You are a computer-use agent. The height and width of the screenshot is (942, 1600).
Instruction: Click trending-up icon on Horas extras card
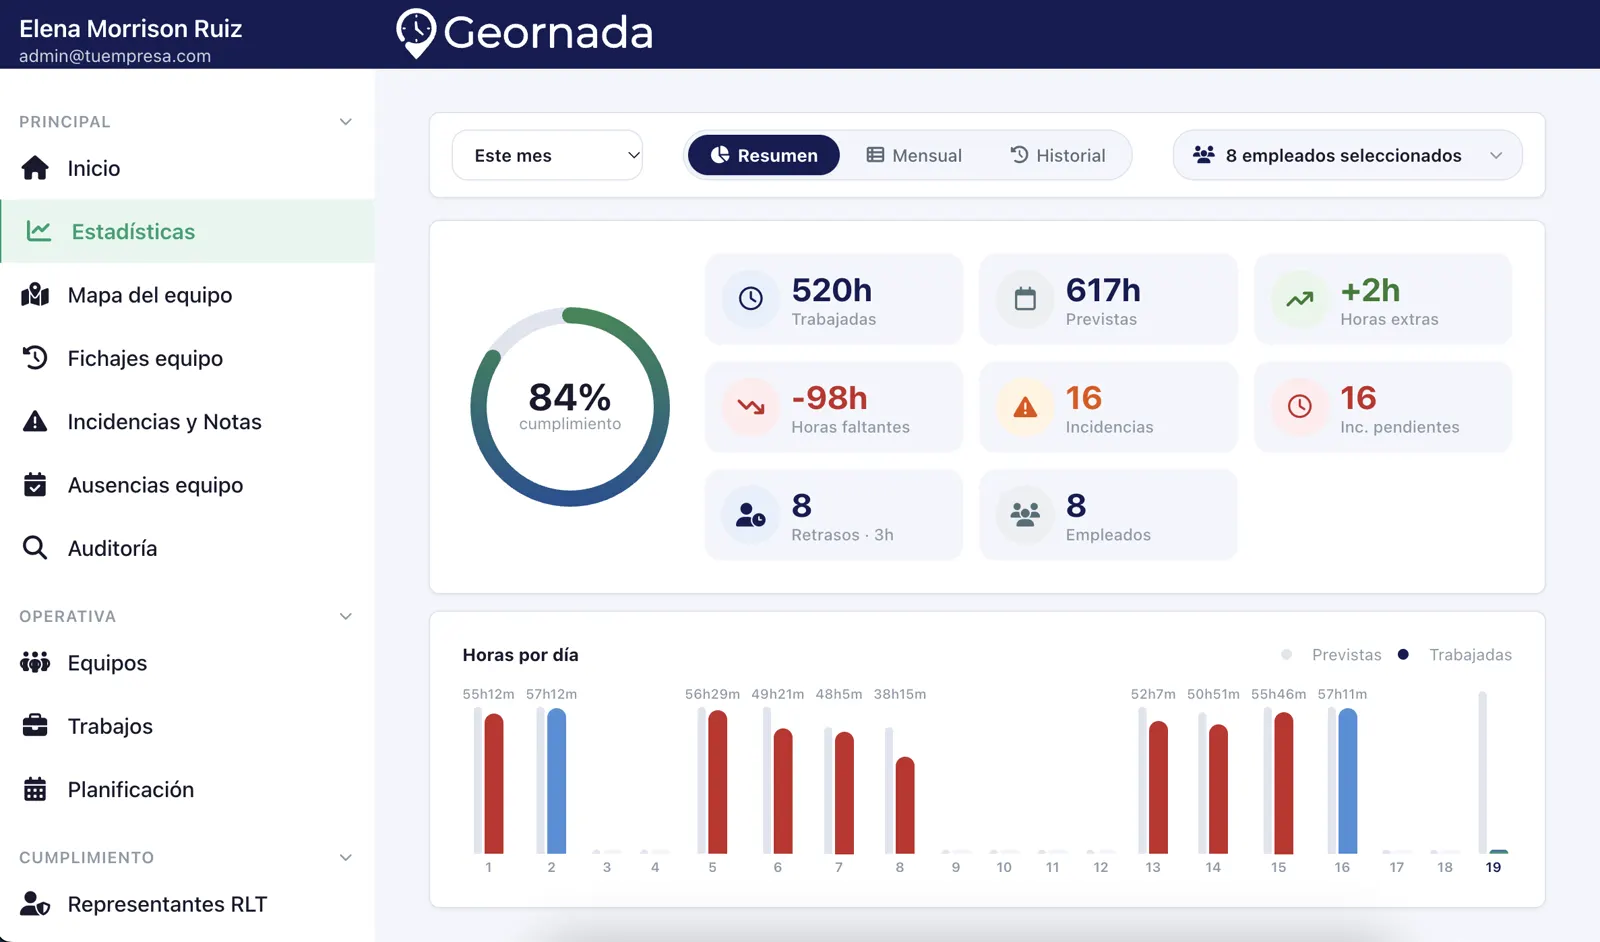[x=1300, y=298]
